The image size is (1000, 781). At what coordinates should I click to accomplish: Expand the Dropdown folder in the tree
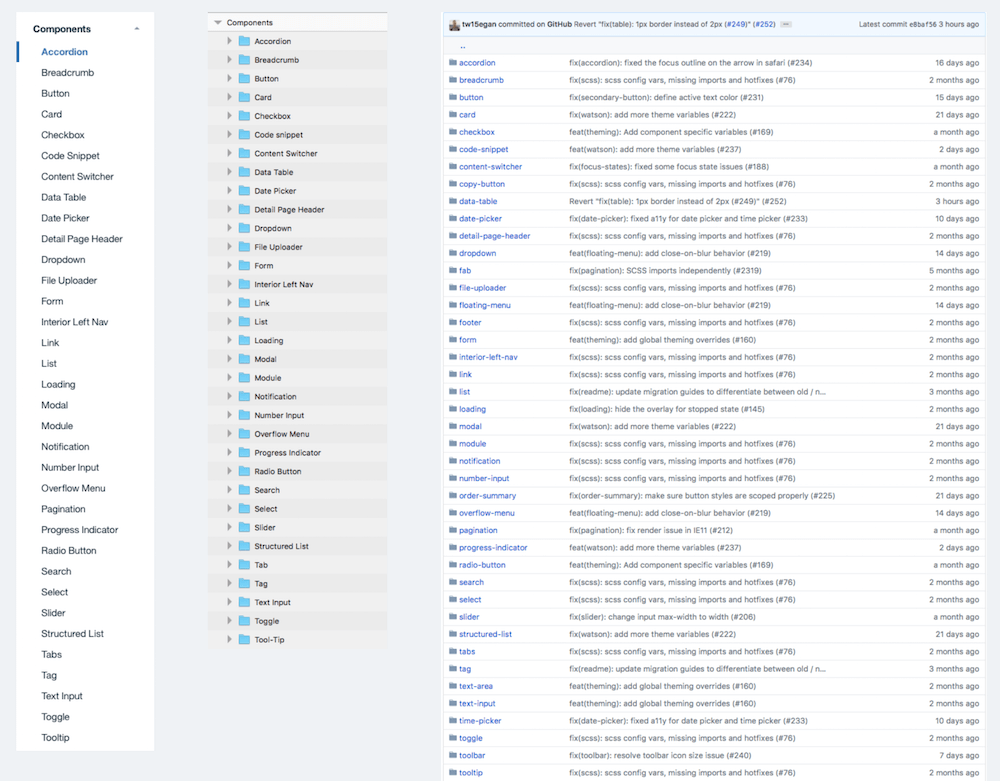pos(230,228)
